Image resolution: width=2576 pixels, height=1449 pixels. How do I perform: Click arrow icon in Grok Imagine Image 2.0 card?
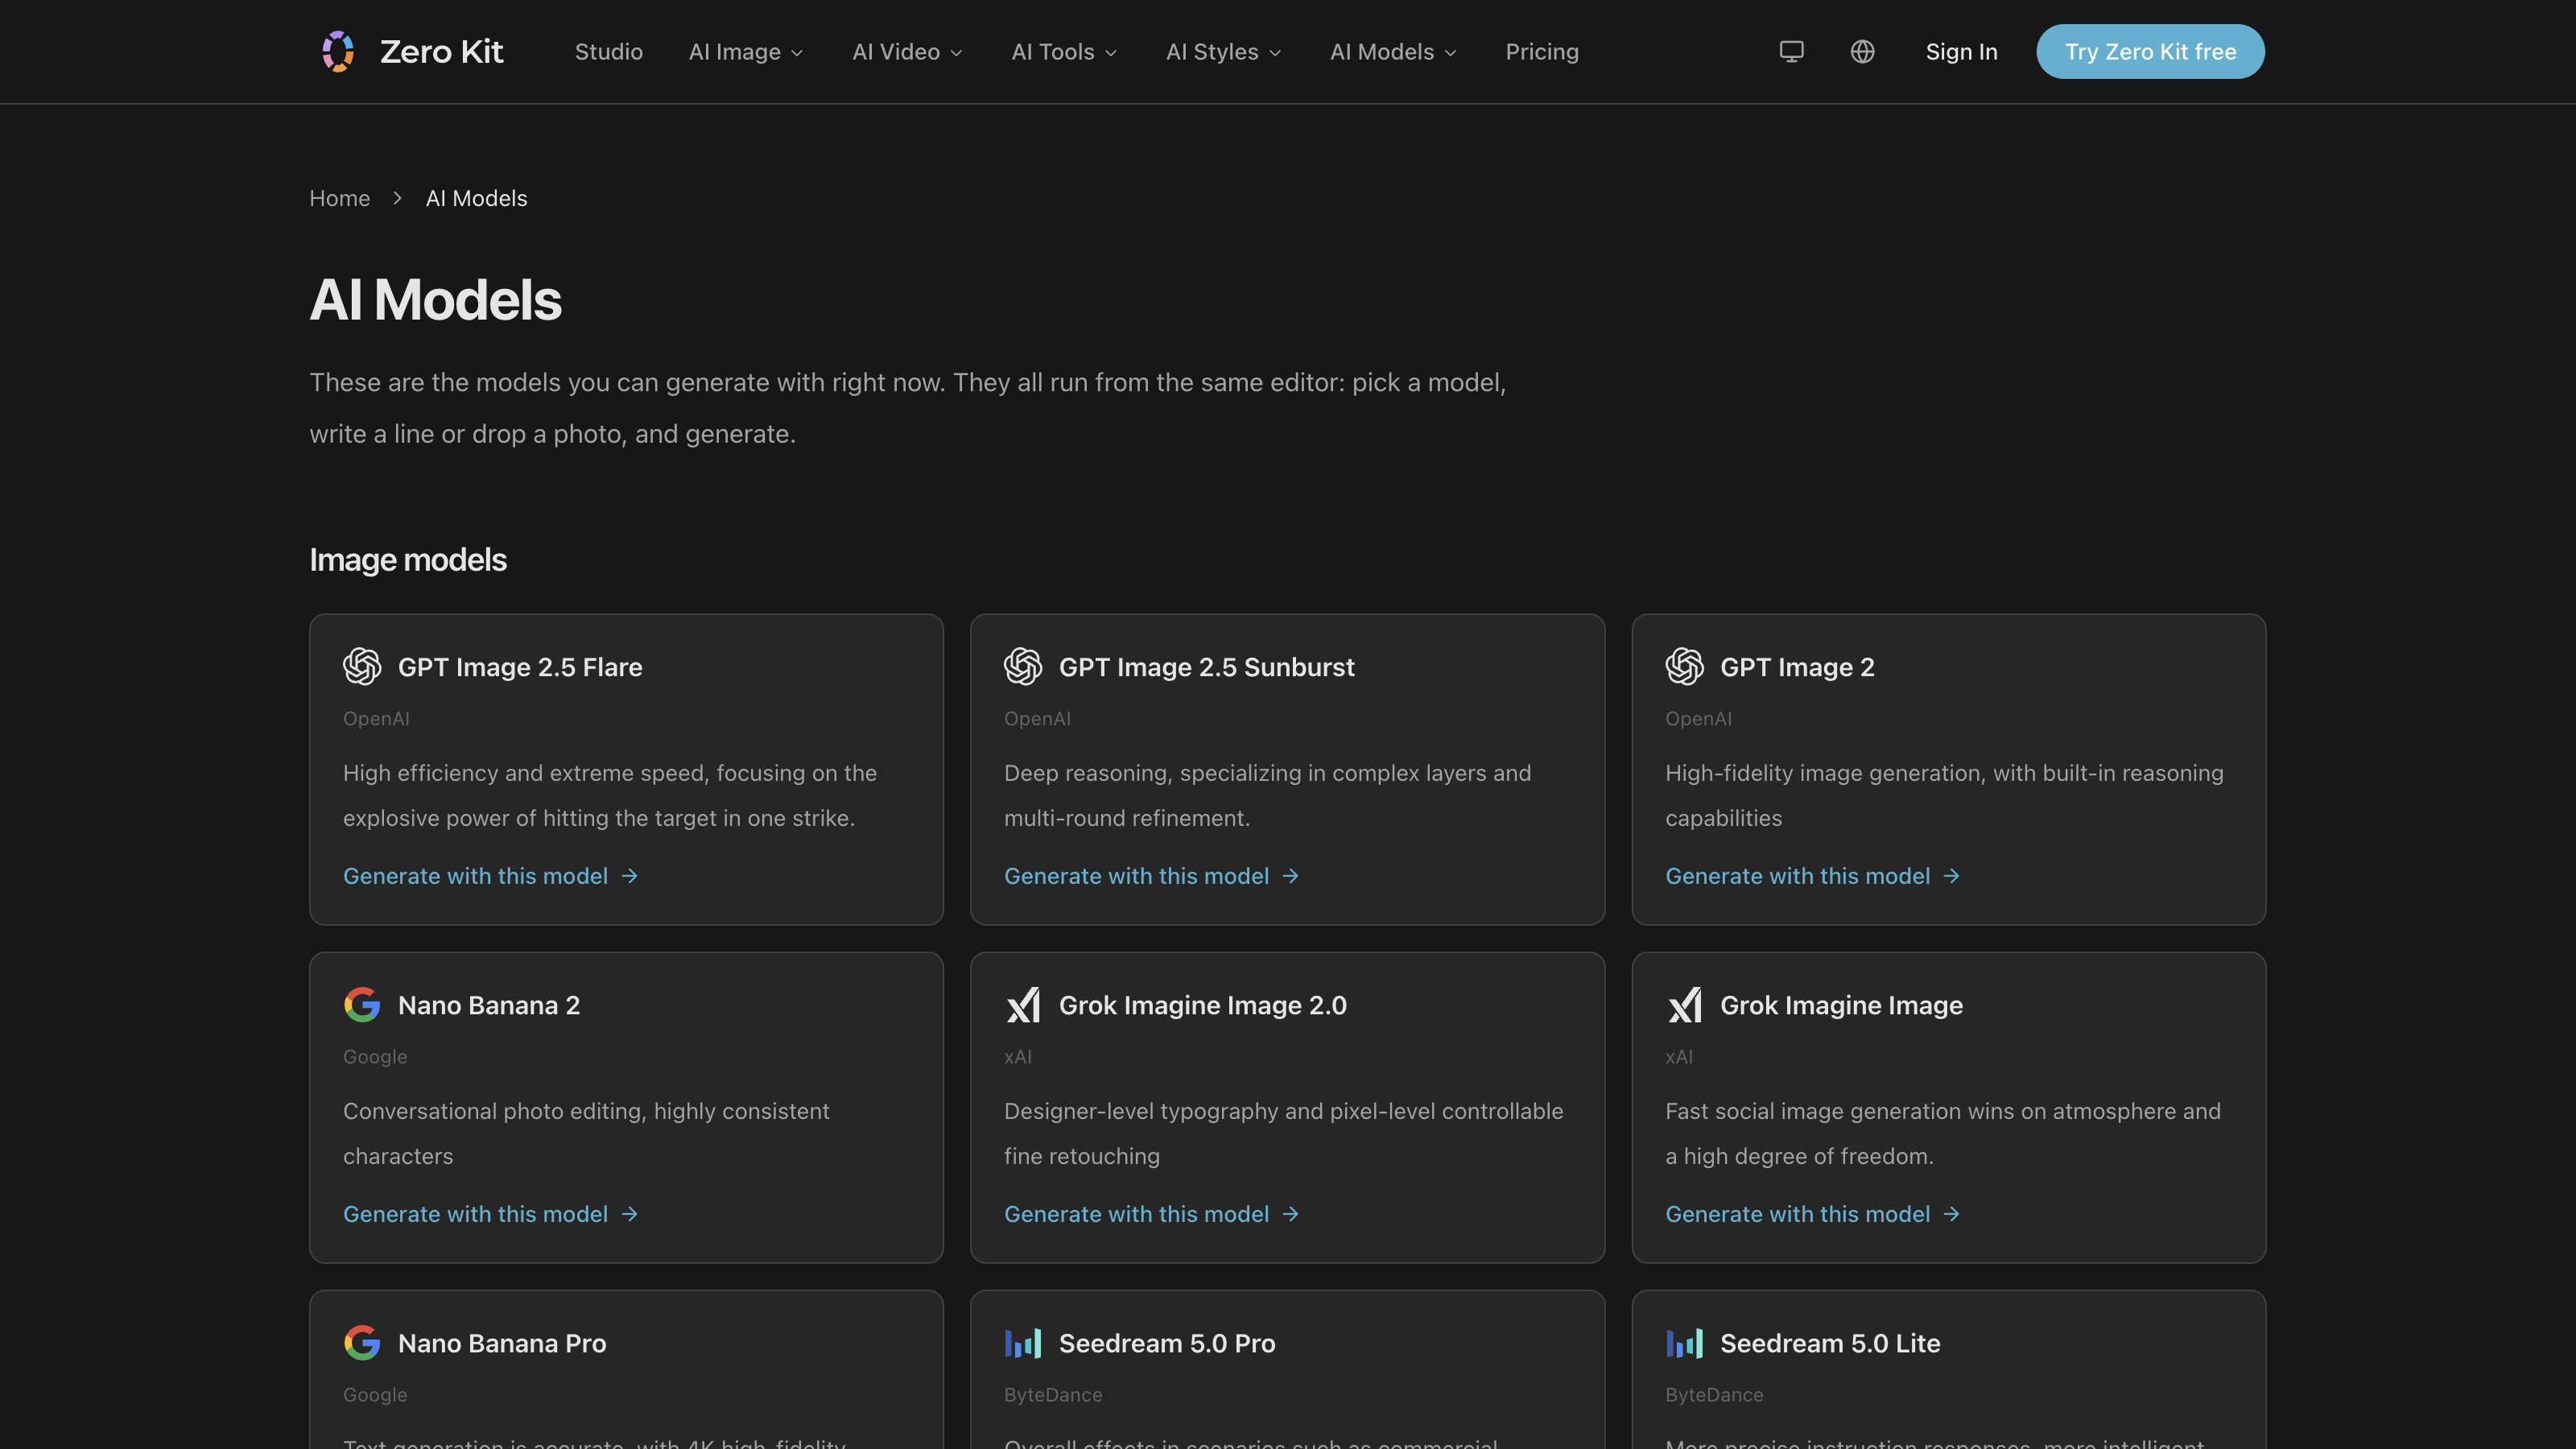[x=1290, y=1214]
